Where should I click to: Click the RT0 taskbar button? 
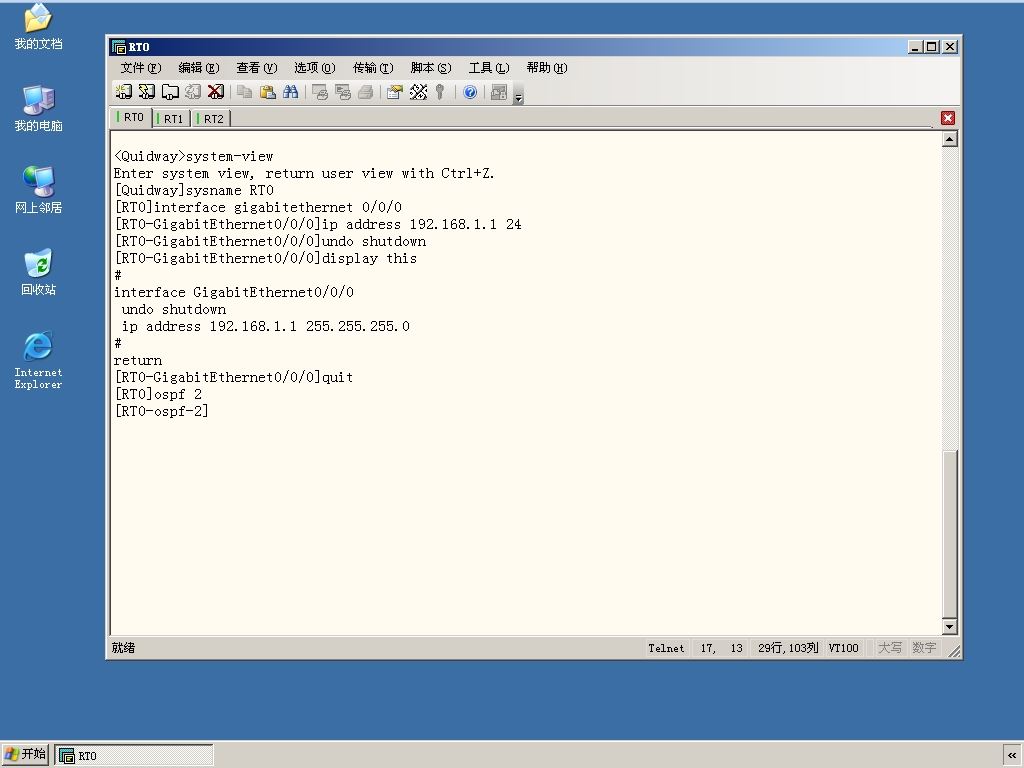[134, 756]
